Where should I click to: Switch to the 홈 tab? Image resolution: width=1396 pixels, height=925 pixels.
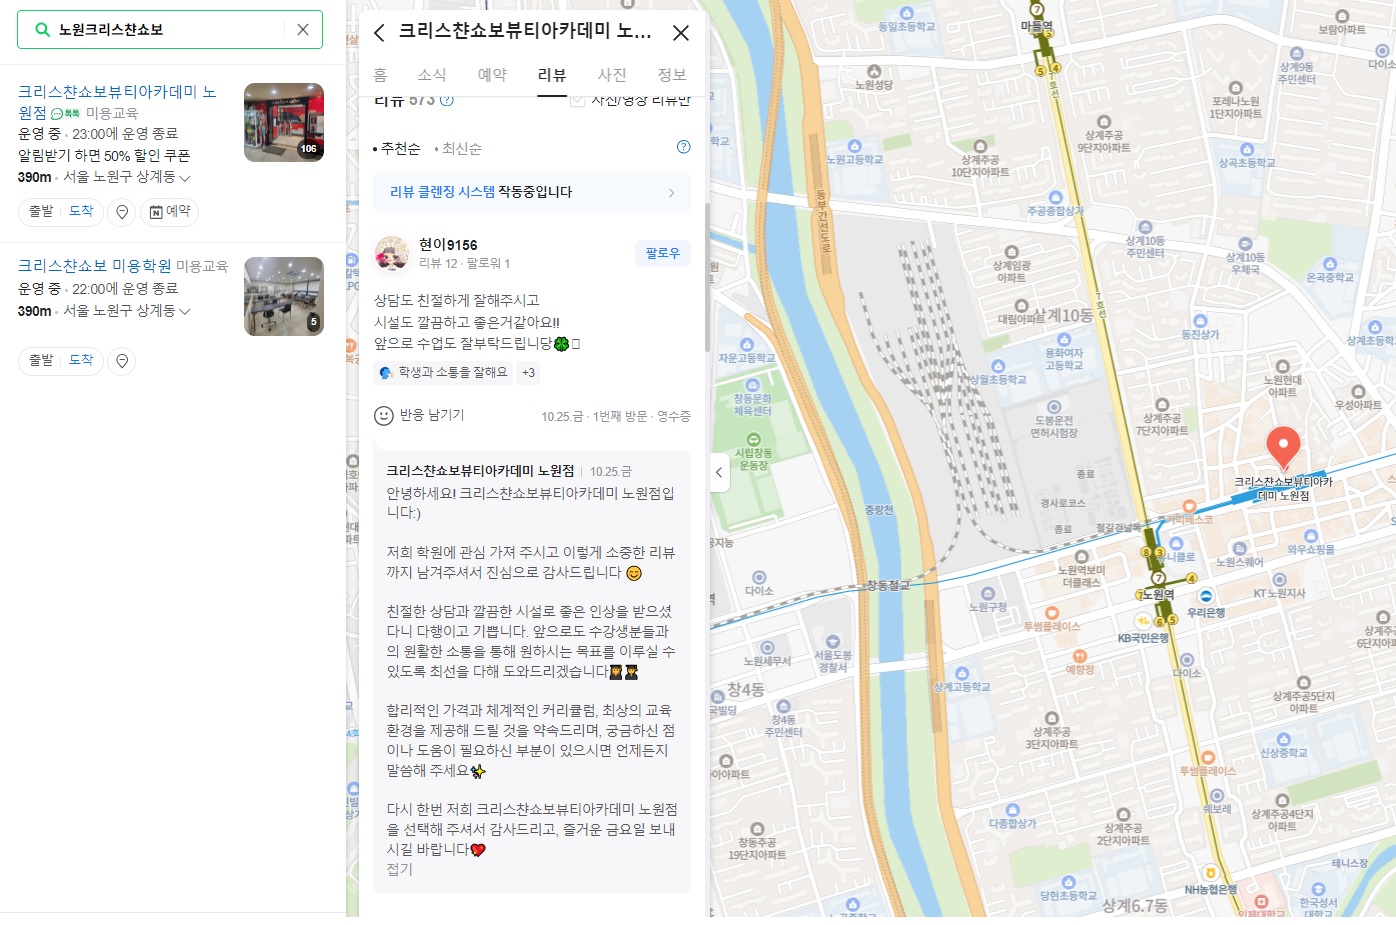(380, 75)
